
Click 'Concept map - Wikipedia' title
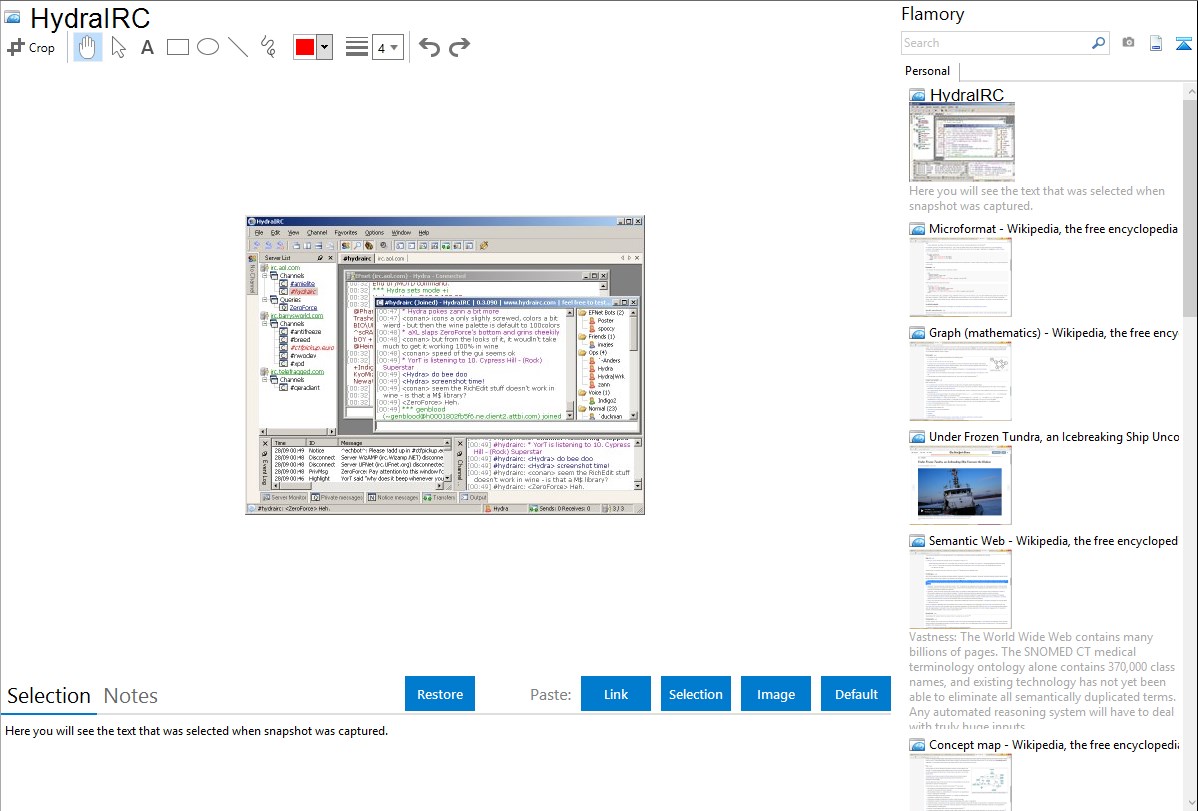coord(1053,745)
